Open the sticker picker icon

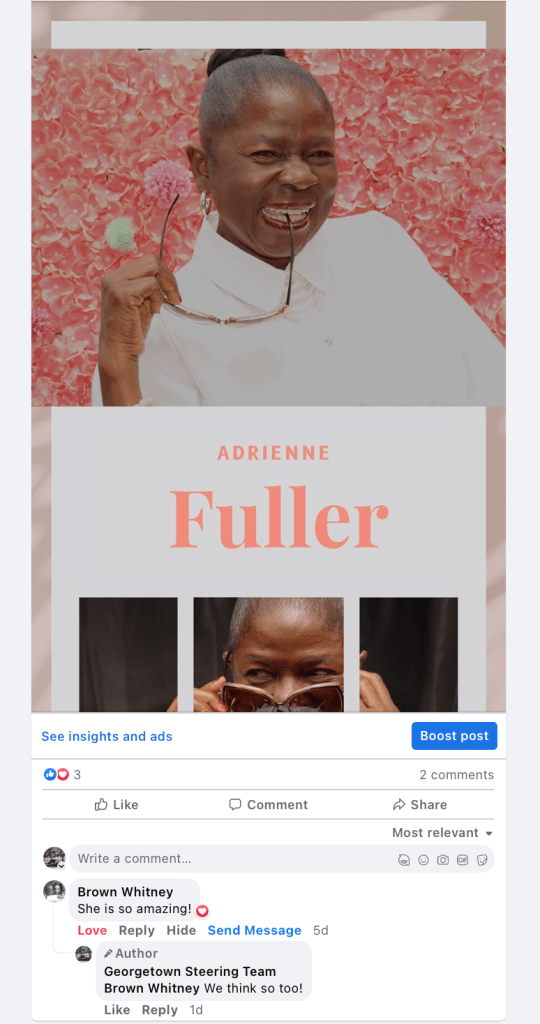coord(482,859)
